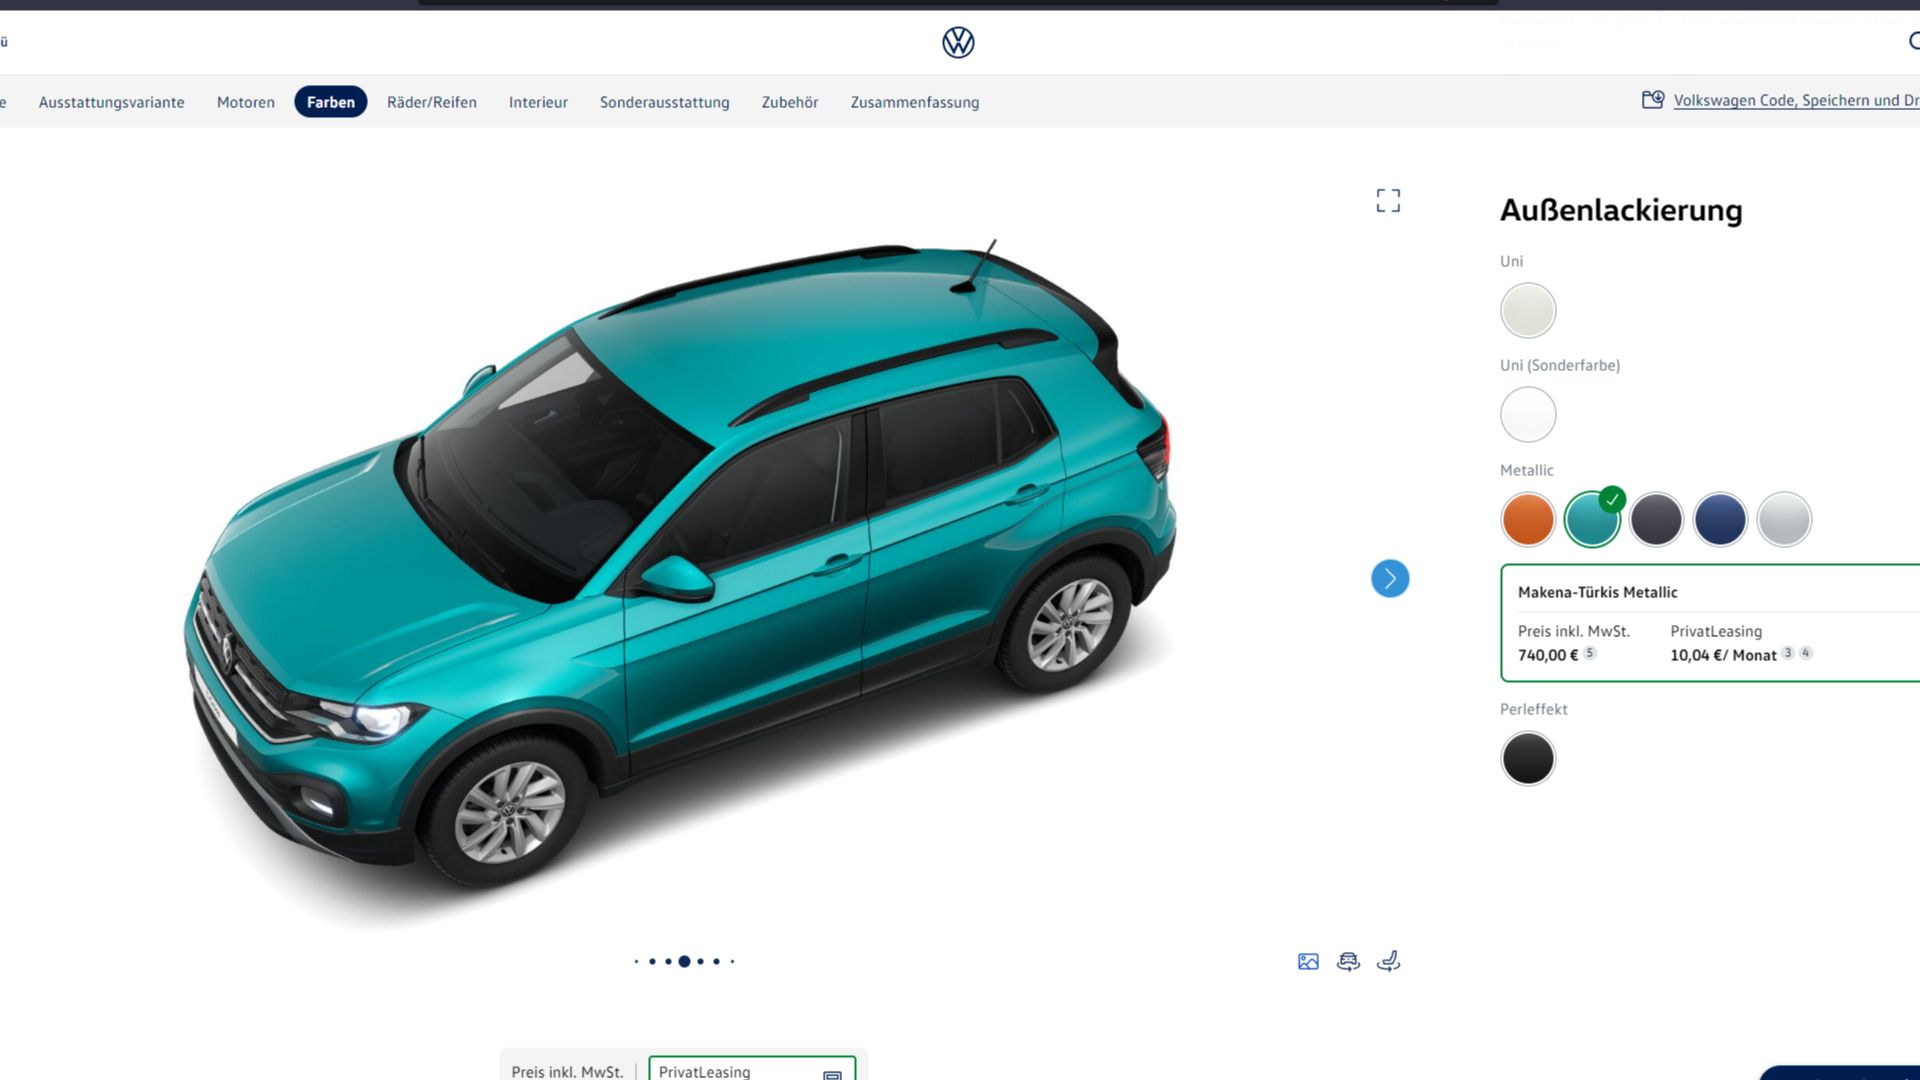Click the Uni (Sonderfarbe) category label
The image size is (1920, 1080).
(1560, 365)
